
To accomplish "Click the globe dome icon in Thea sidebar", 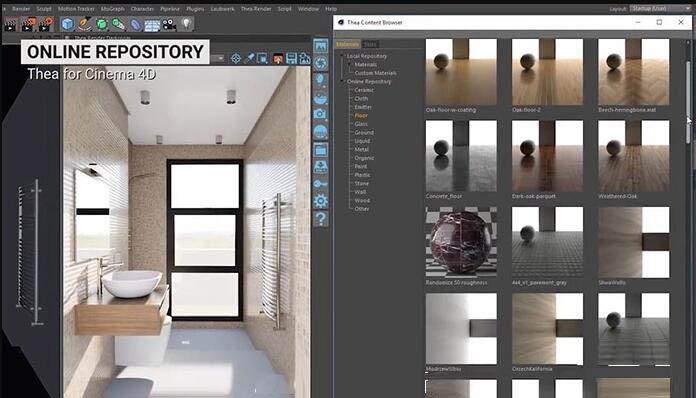I will (x=320, y=132).
